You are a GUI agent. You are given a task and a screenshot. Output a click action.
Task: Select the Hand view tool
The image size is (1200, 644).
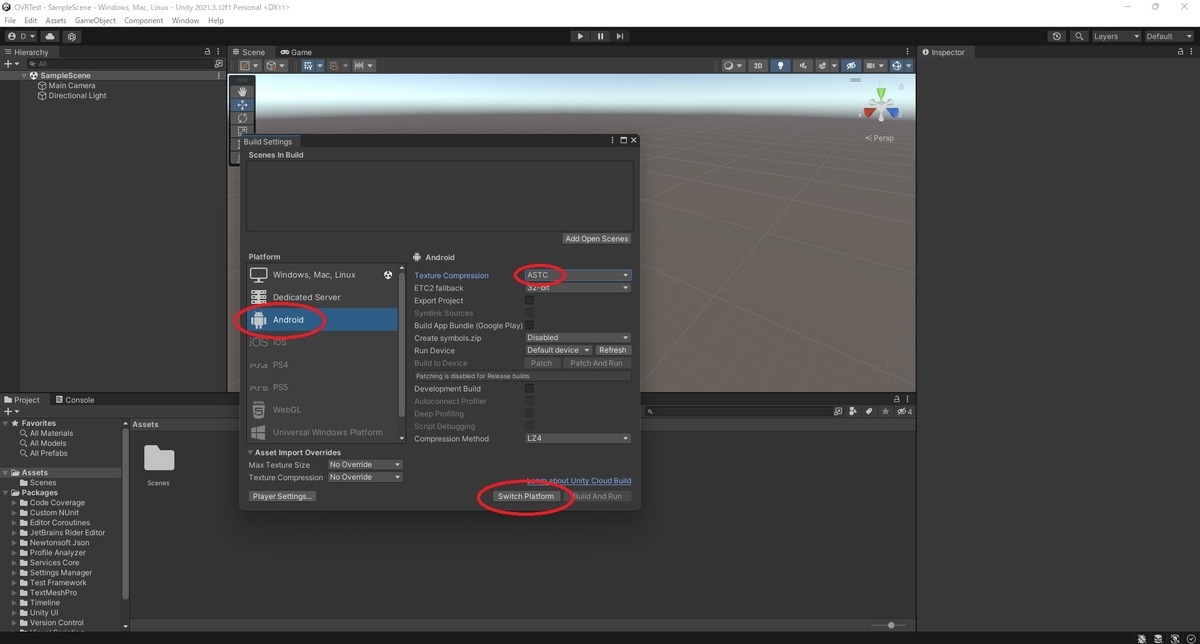242,92
